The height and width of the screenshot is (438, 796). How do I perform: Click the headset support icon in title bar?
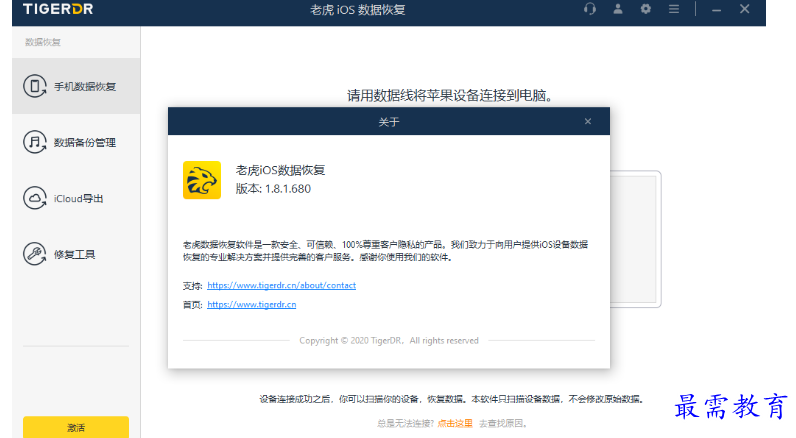pos(589,9)
